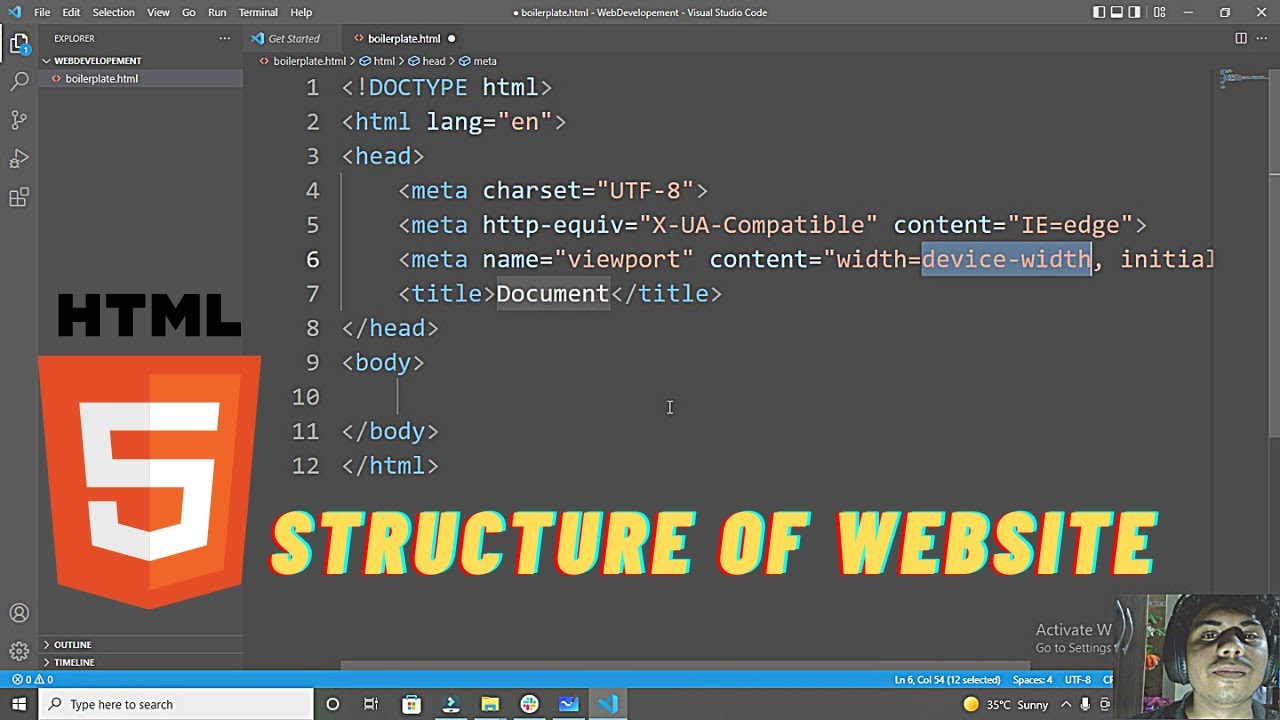The width and height of the screenshot is (1280, 720).
Task: Change encoding via UTF-8 status item
Action: [x=1078, y=680]
